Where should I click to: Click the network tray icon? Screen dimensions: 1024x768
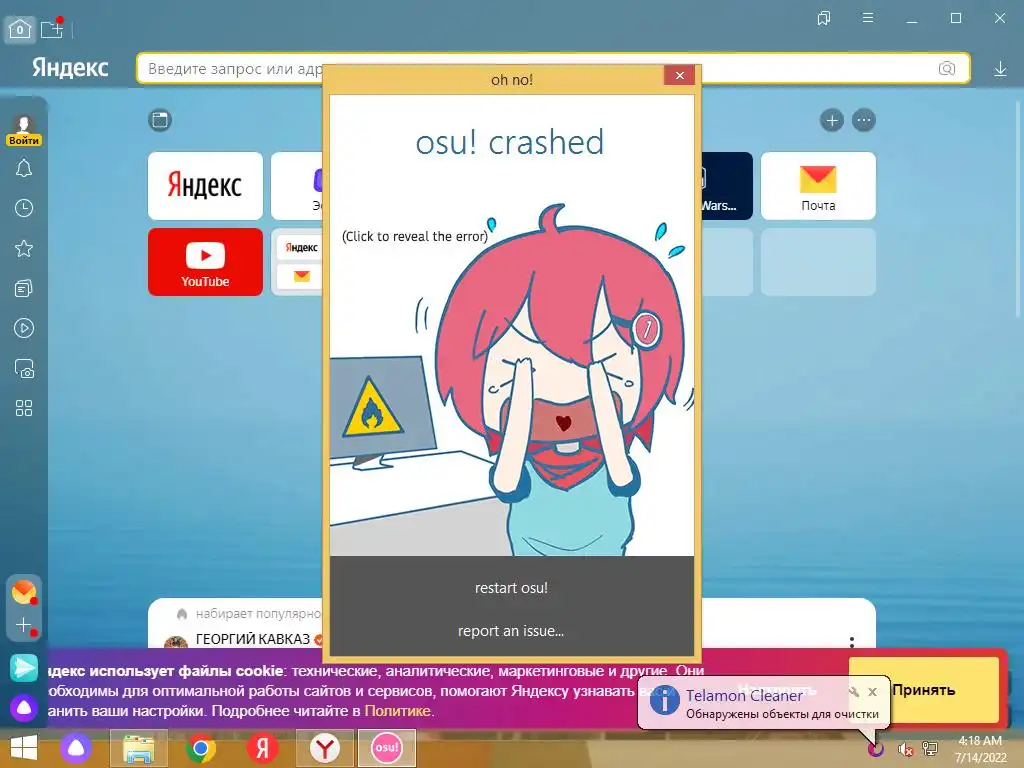tap(930, 749)
